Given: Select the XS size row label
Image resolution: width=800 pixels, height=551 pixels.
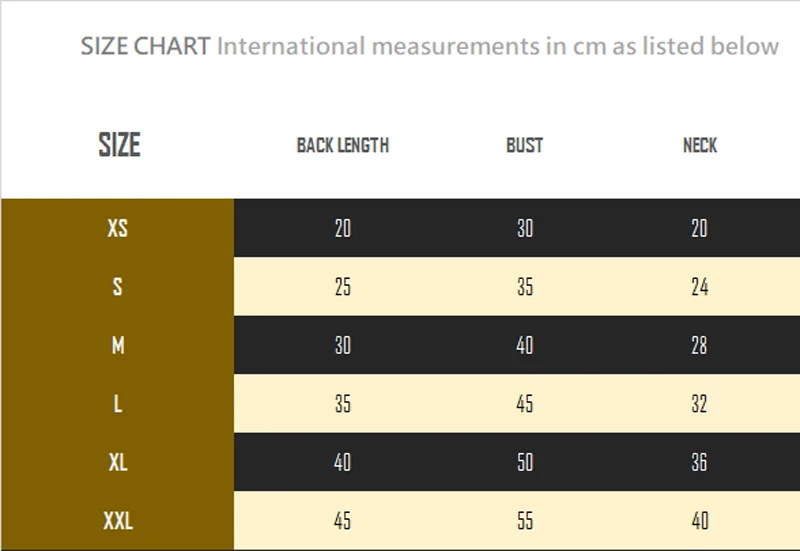Looking at the screenshot, I should (118, 228).
